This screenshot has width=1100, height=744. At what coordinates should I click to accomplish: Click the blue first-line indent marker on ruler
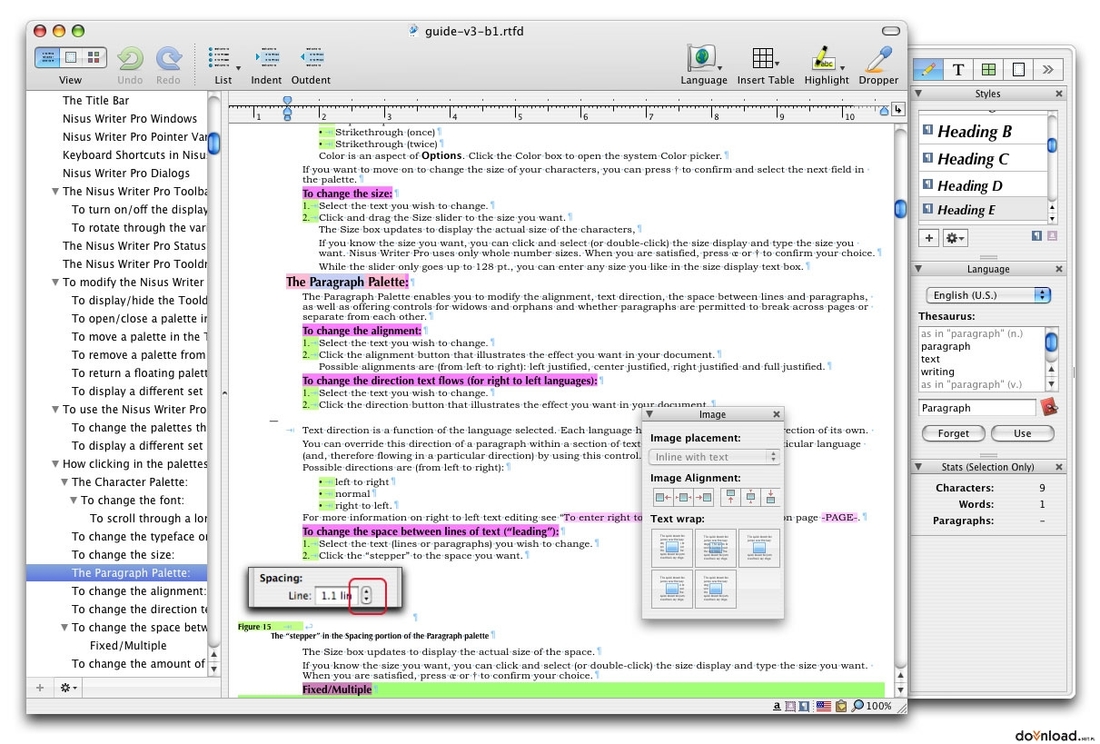pyautogui.click(x=287, y=101)
